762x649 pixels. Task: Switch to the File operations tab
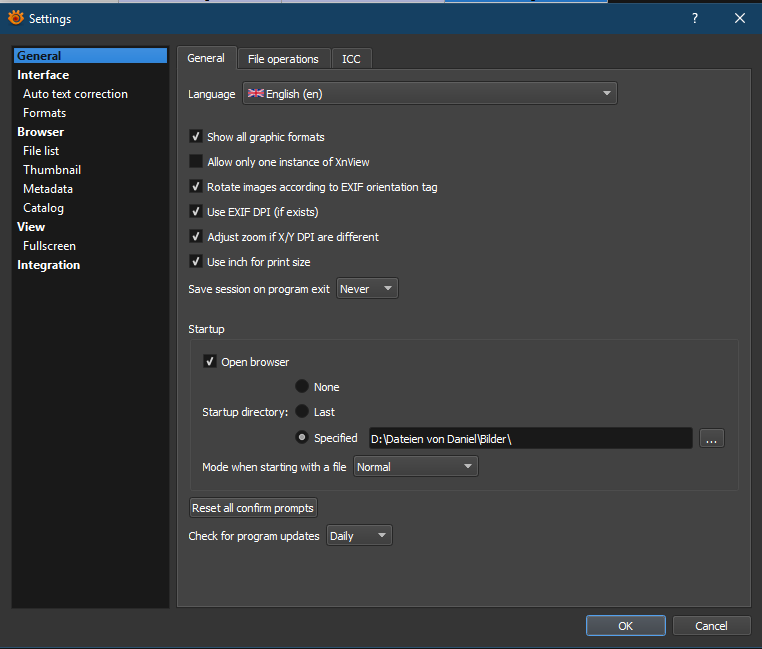[283, 59]
